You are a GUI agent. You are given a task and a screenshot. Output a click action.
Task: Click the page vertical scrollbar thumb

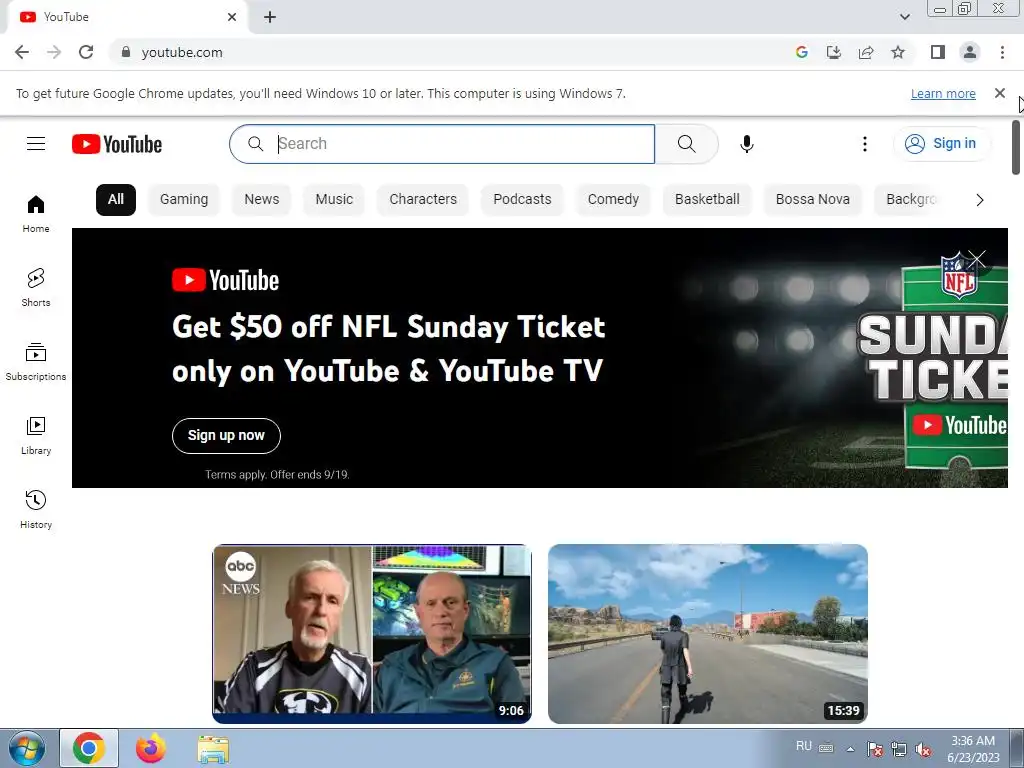point(1016,147)
